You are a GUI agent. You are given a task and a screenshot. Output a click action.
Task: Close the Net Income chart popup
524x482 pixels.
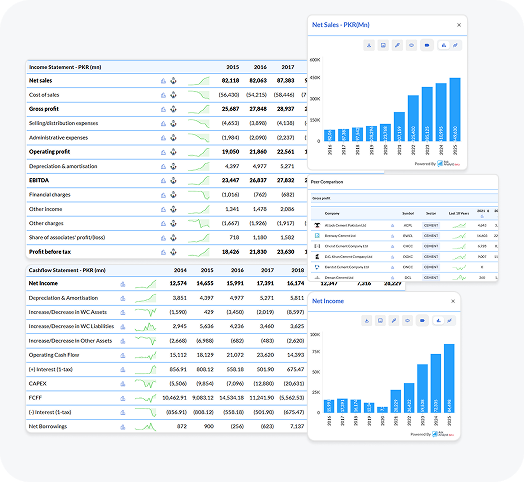click(453, 301)
